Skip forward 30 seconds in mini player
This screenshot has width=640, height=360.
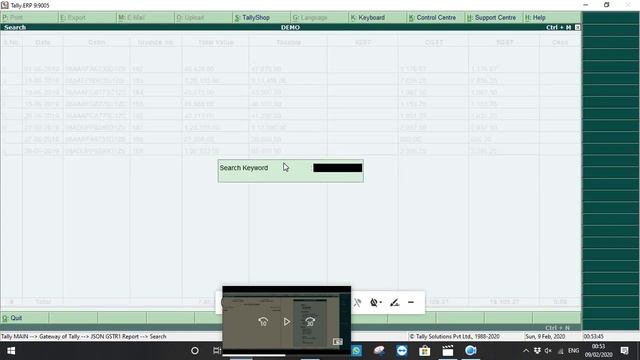click(310, 322)
